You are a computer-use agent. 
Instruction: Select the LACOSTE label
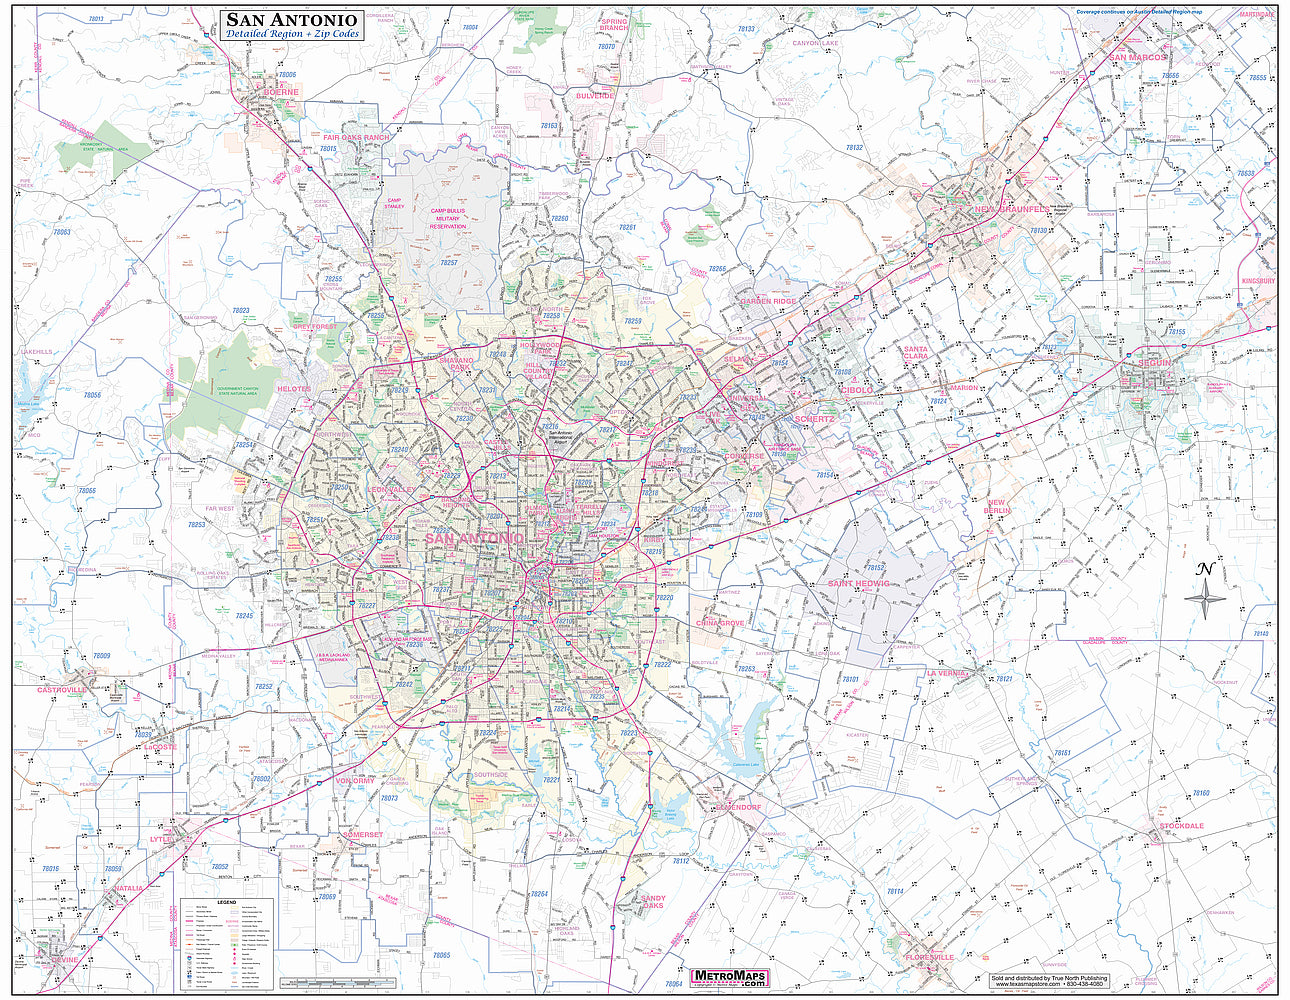pos(160,747)
